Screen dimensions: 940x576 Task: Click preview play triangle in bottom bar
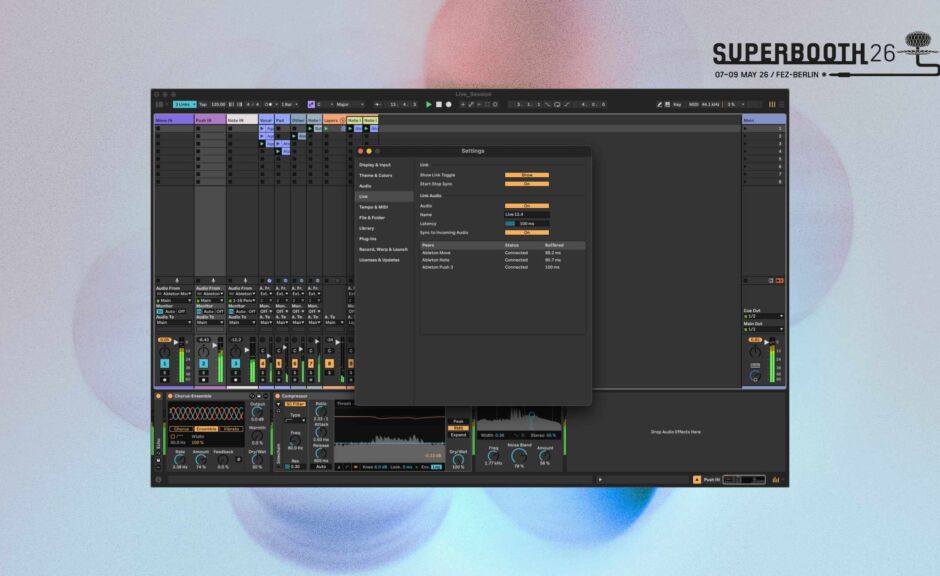pyautogui.click(x=600, y=480)
